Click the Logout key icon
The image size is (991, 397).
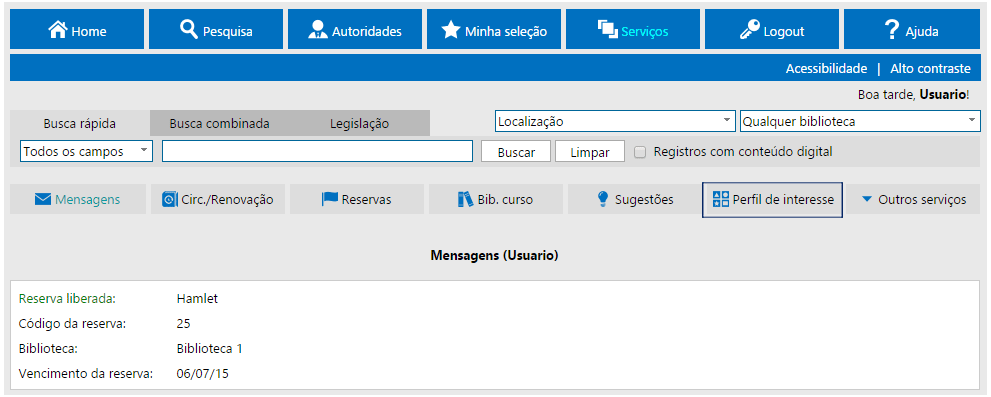(750, 30)
